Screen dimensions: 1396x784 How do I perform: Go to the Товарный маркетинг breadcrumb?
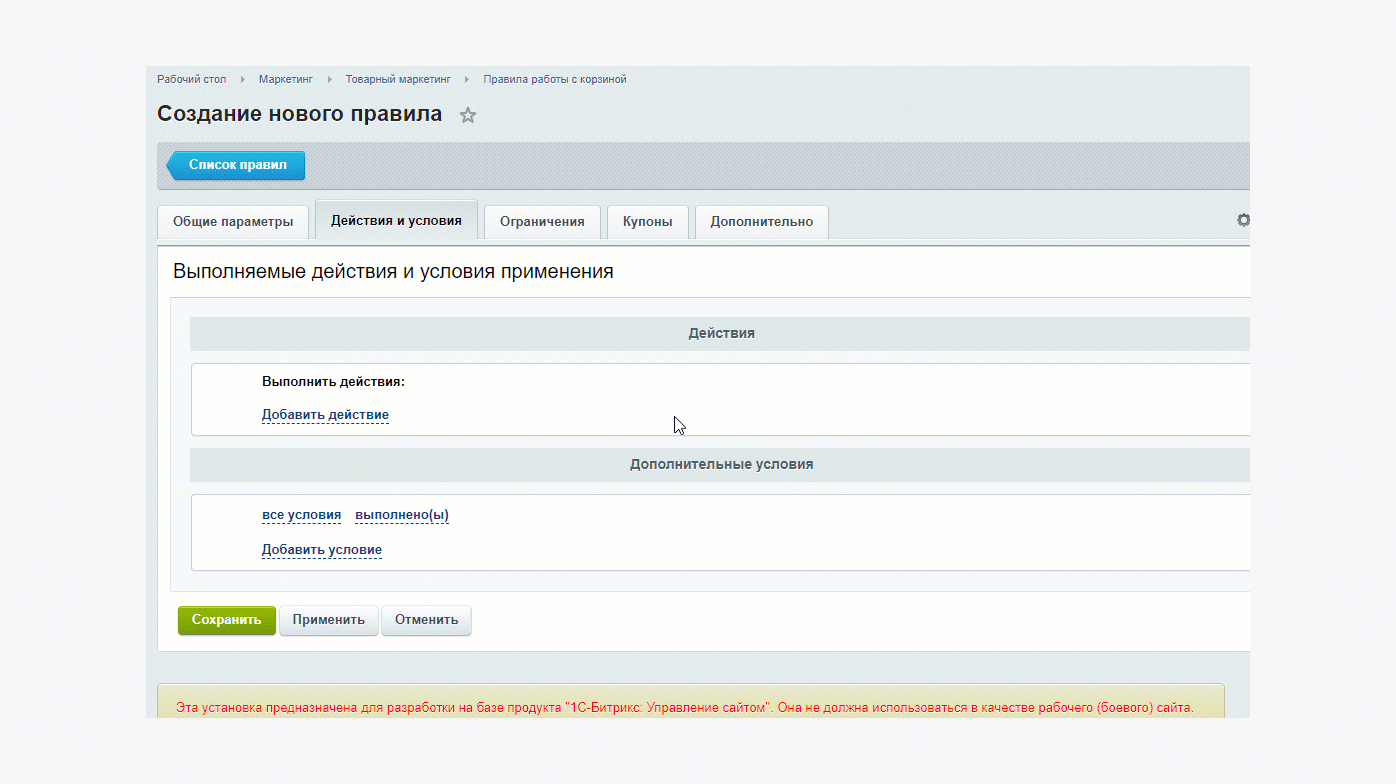tap(398, 79)
